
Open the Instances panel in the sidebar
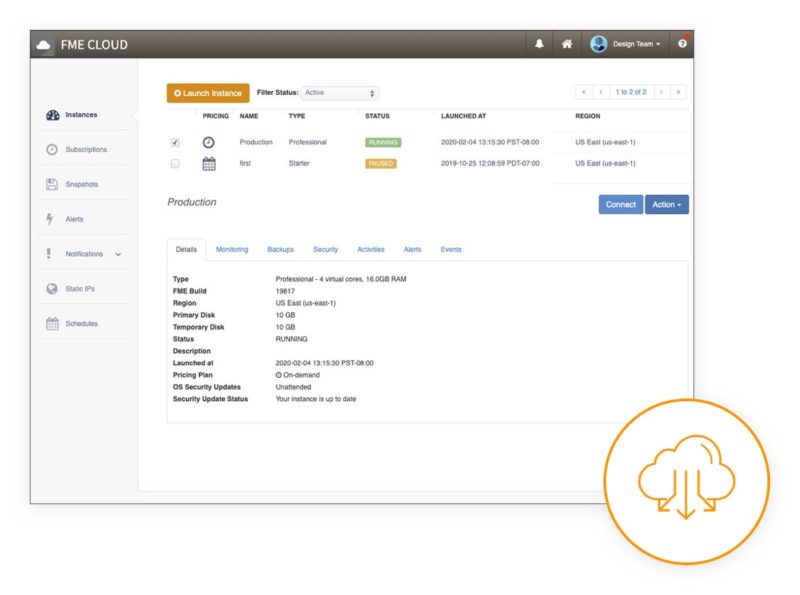75,114
